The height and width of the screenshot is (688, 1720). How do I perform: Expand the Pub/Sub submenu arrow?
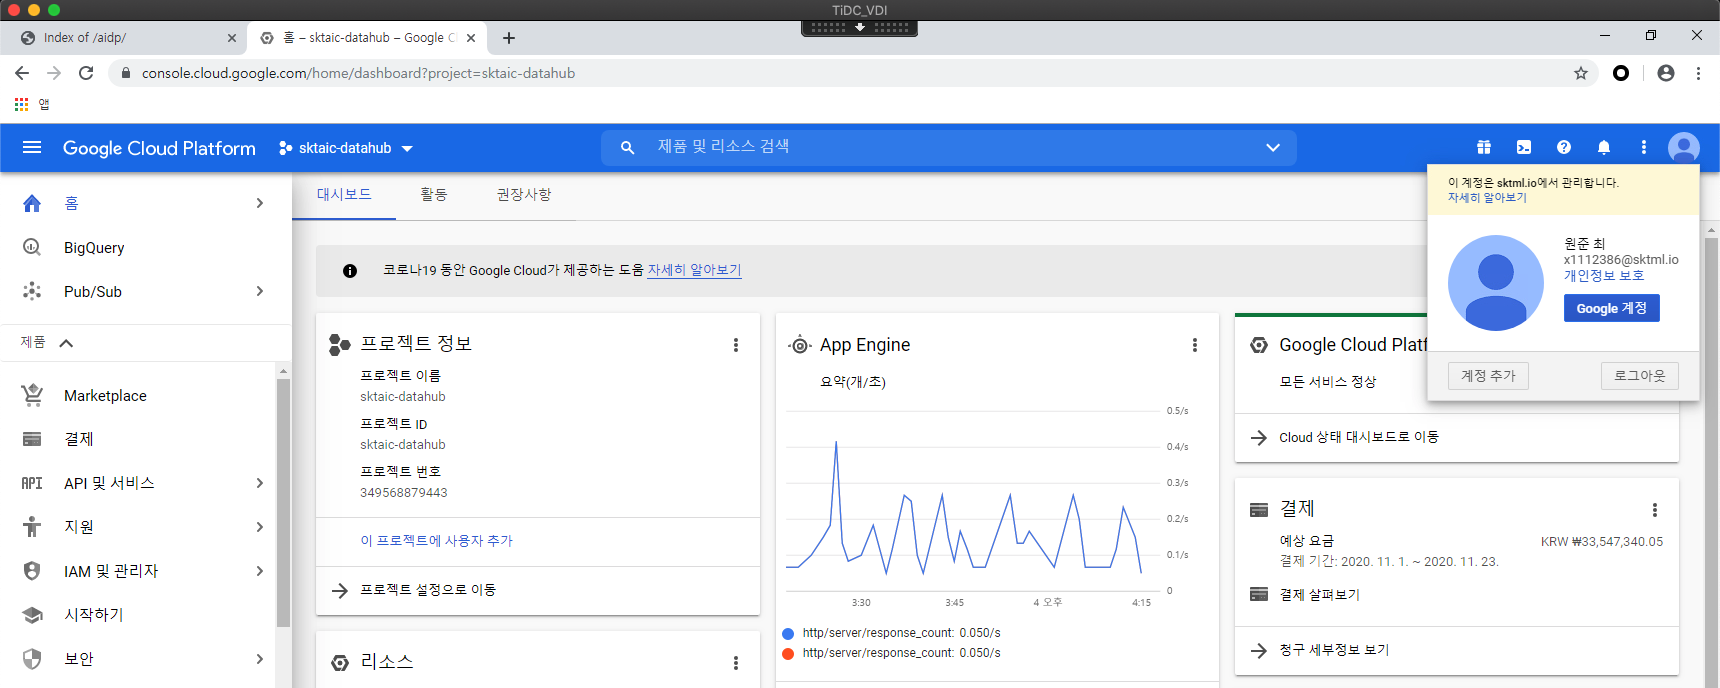click(260, 292)
